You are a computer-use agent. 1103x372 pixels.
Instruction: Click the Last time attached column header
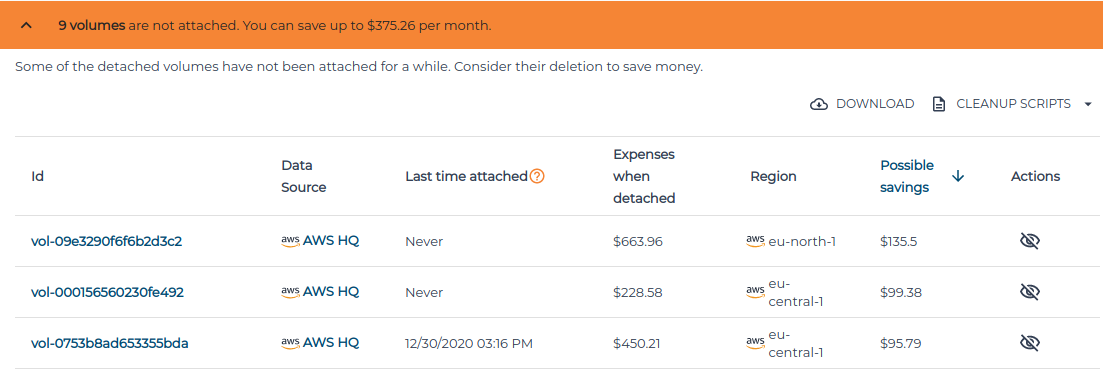(466, 177)
